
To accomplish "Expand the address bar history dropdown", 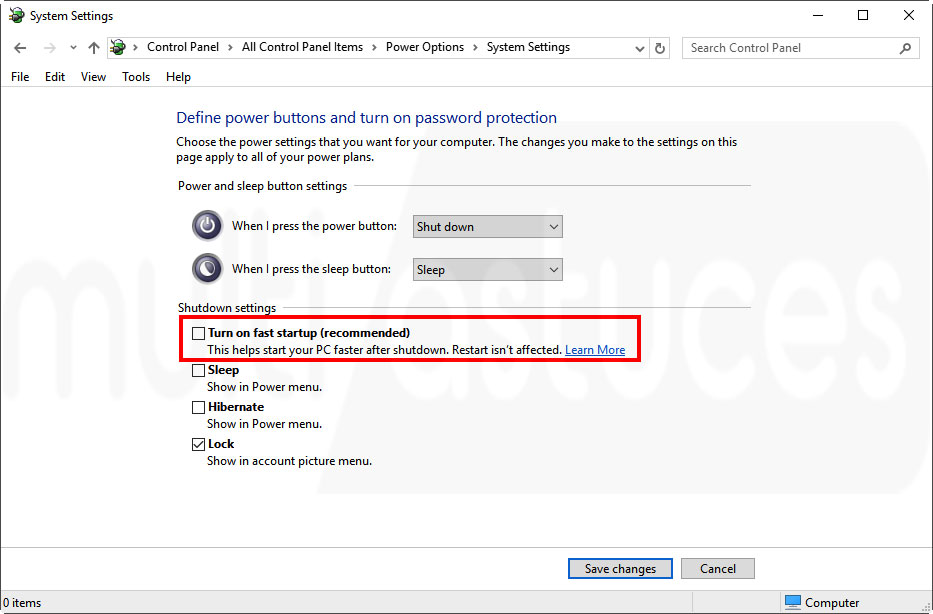I will 640,48.
